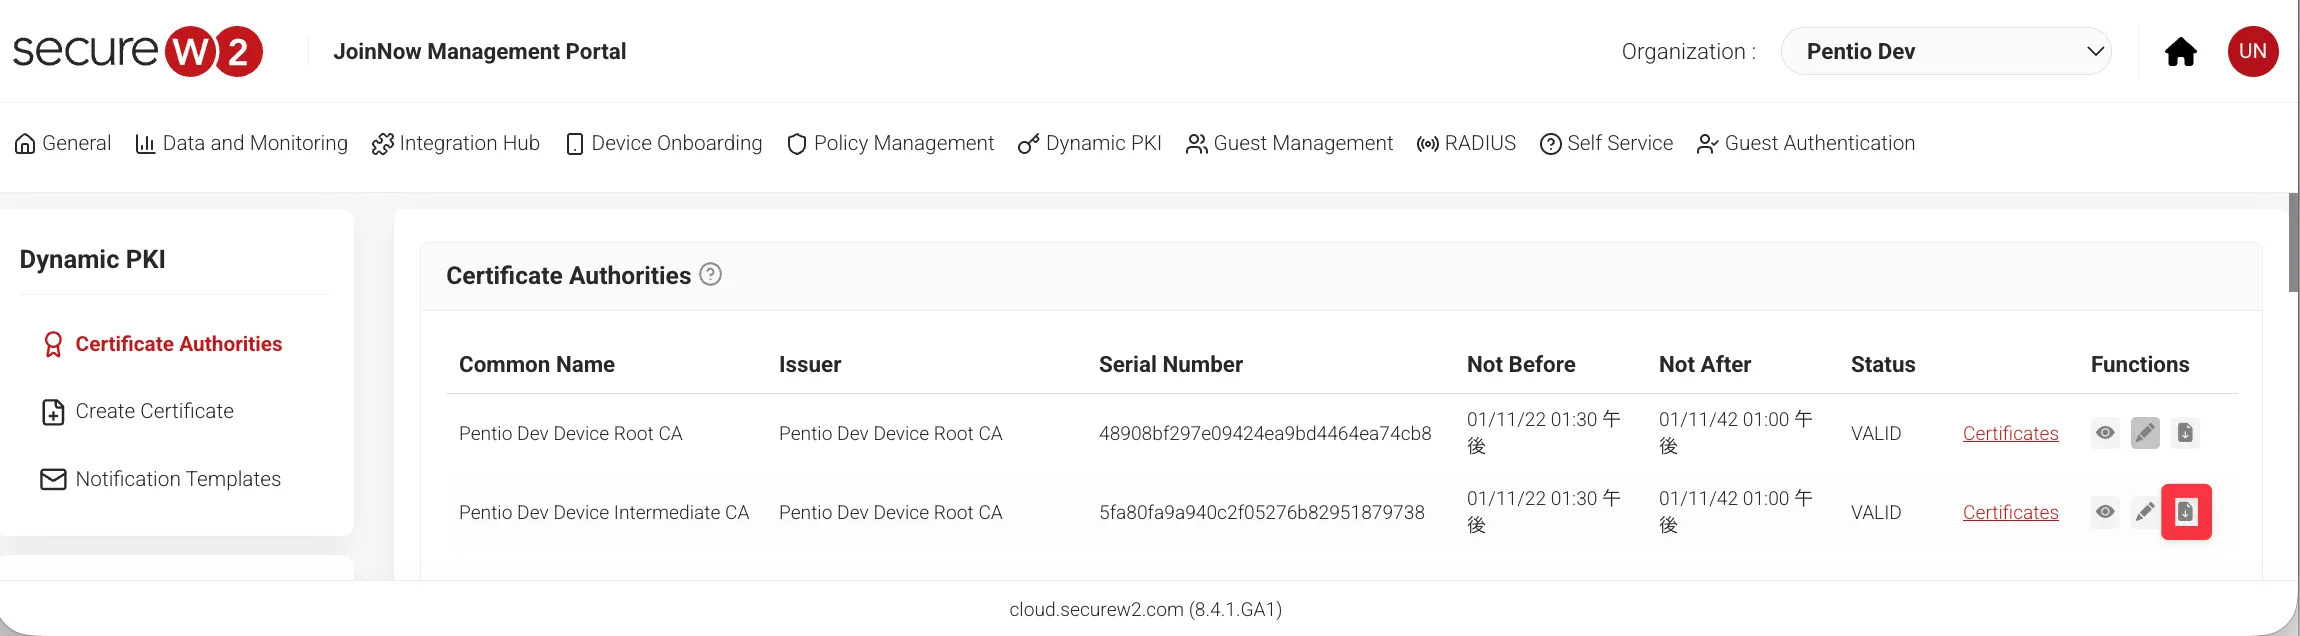The width and height of the screenshot is (2300, 636).
Task: Click the Serial Number column header
Action: (1171, 364)
